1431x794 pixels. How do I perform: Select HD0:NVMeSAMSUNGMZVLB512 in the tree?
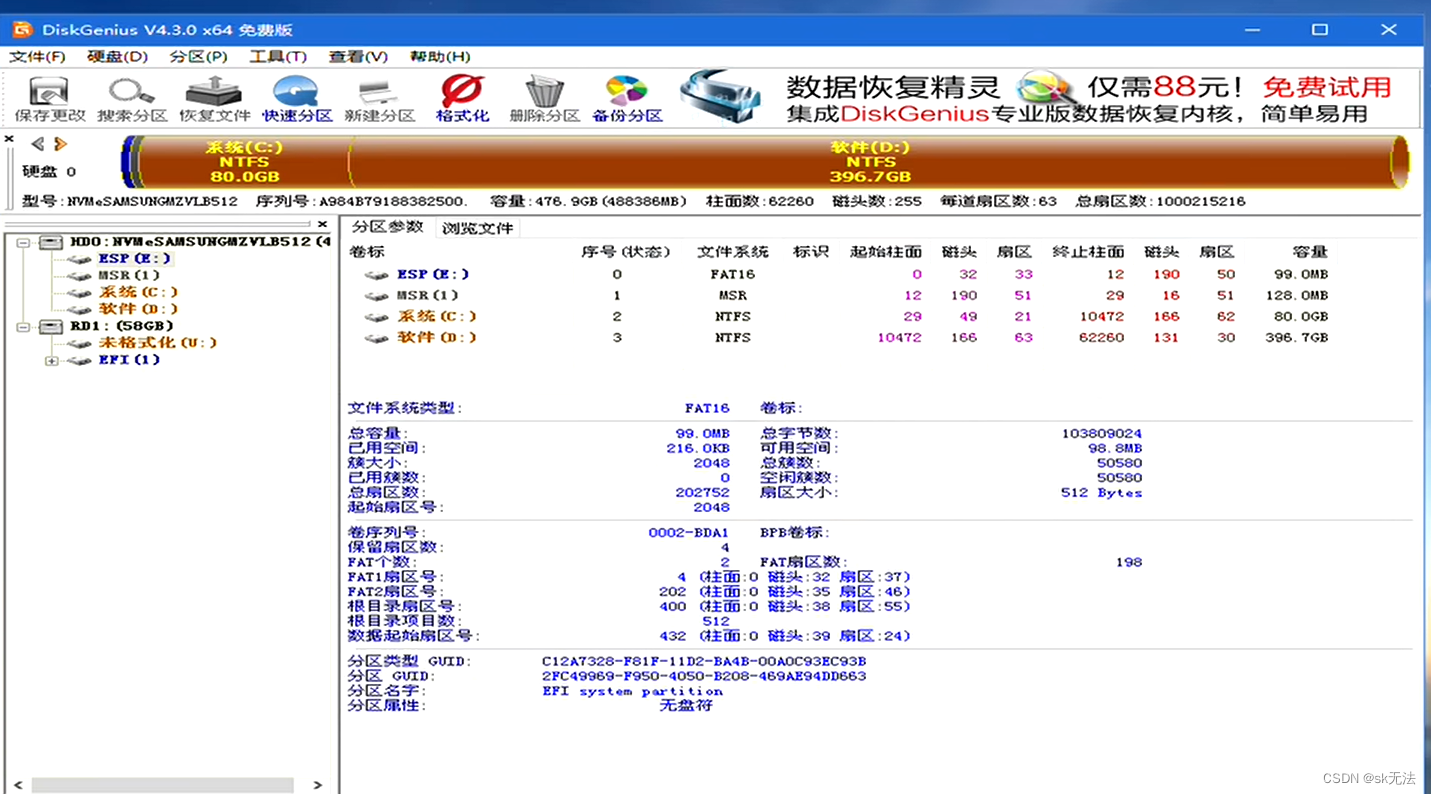[200, 242]
